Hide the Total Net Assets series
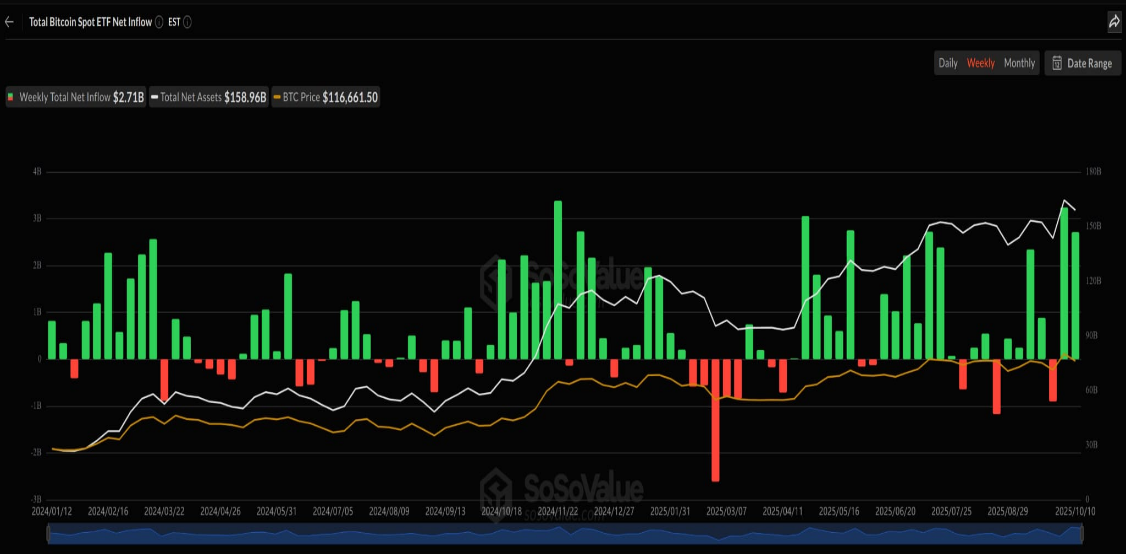This screenshot has height=554, width=1126. pyautogui.click(x=209, y=97)
